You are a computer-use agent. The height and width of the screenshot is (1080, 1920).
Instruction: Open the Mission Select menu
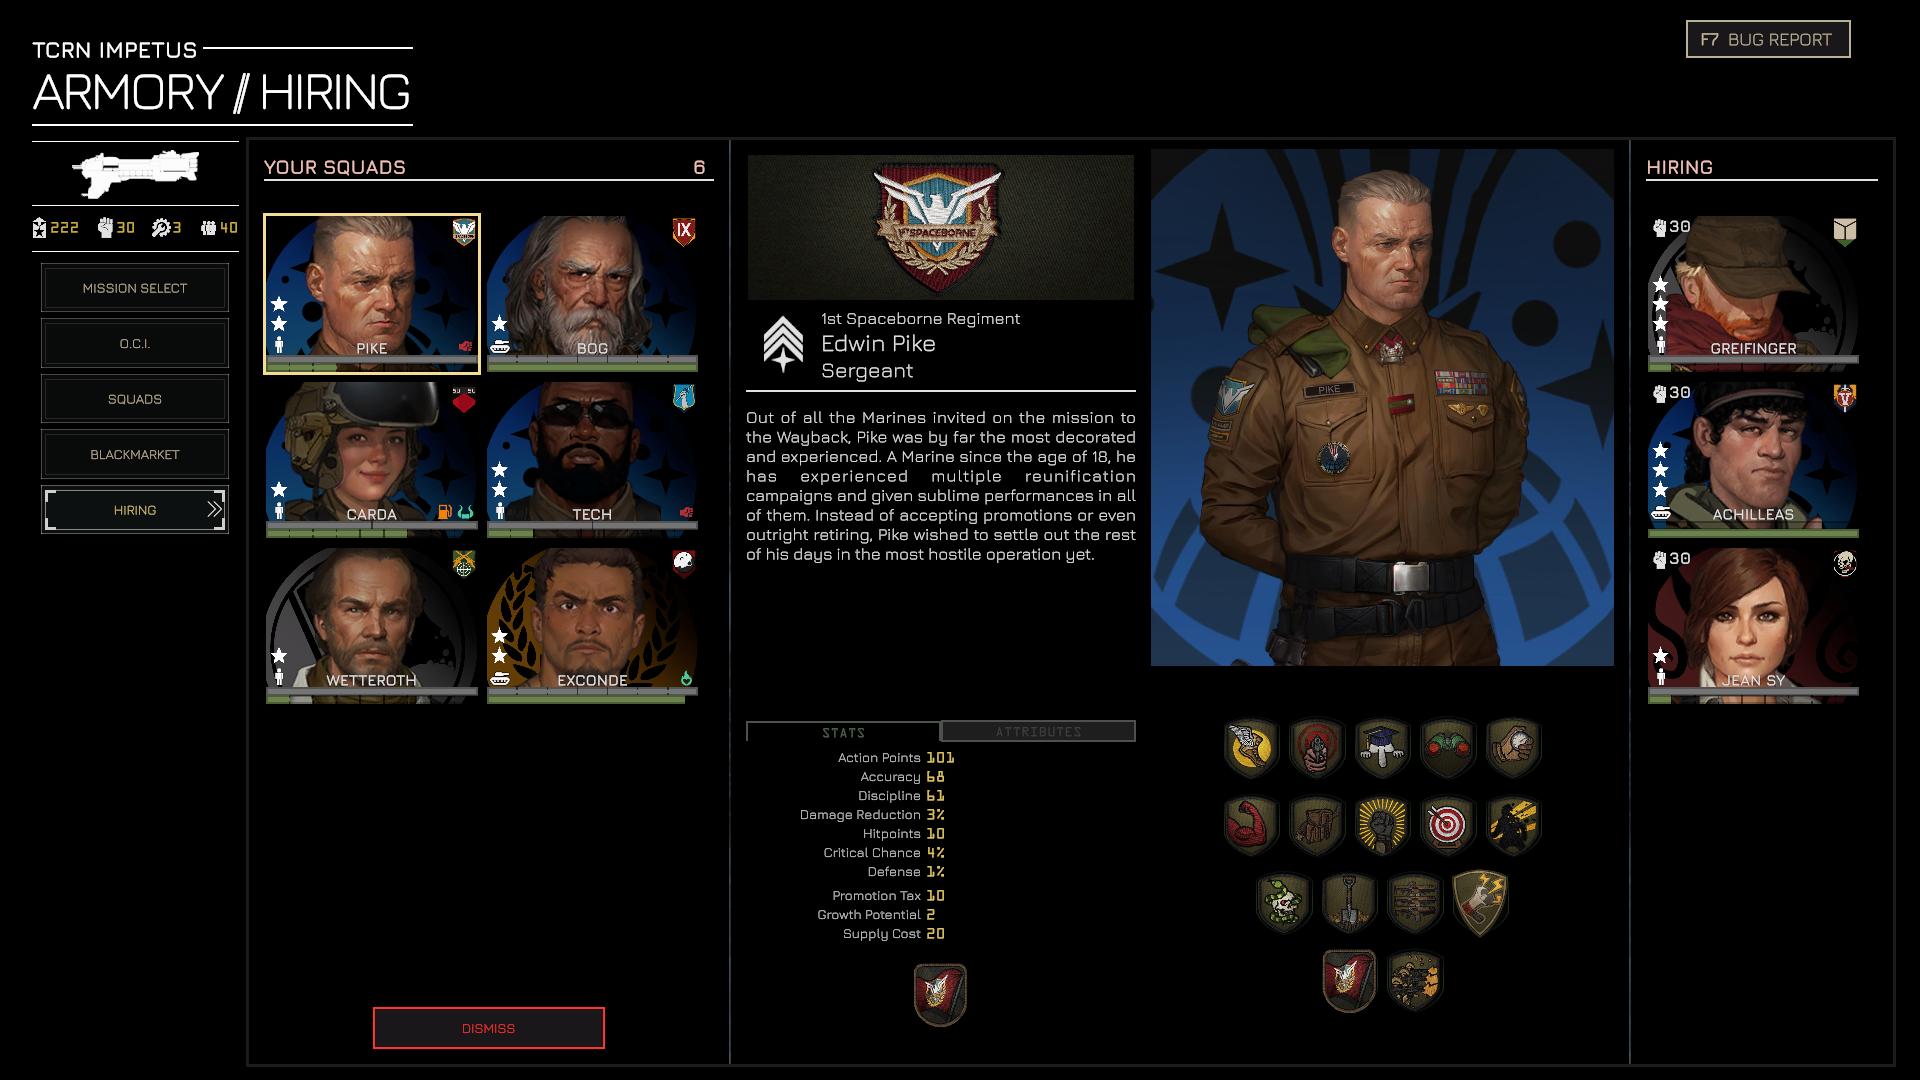pyautogui.click(x=135, y=288)
